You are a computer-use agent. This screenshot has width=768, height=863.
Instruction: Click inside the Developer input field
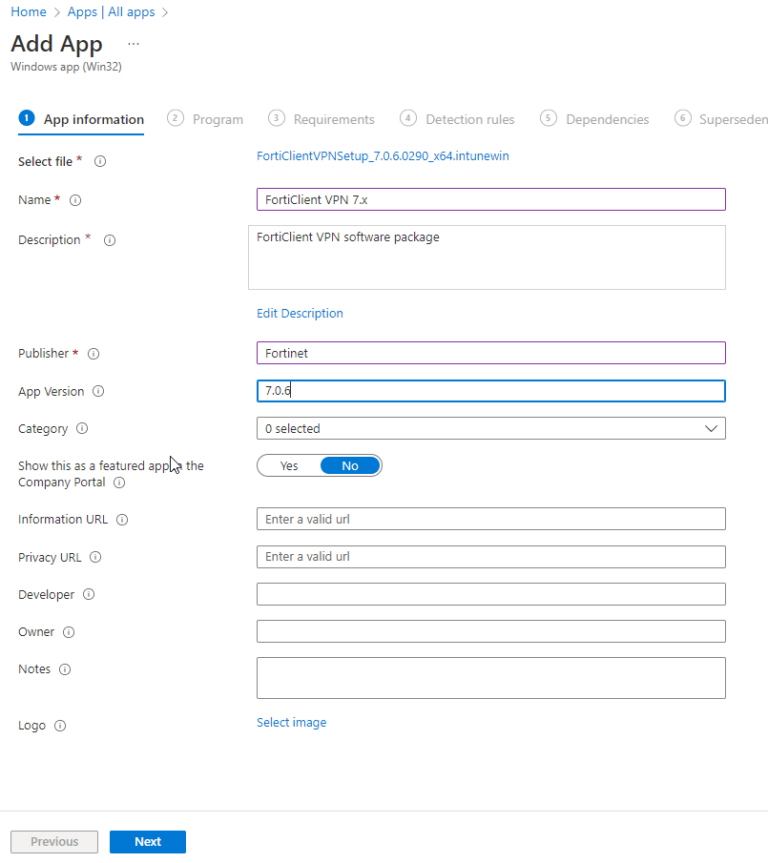[x=490, y=594]
